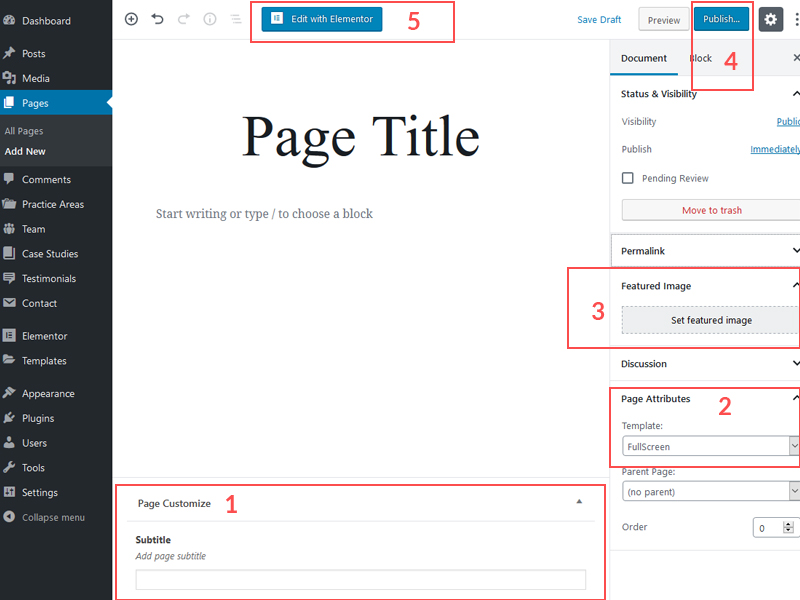Click the Subtitle text input field
The height and width of the screenshot is (600, 800).
point(360,579)
